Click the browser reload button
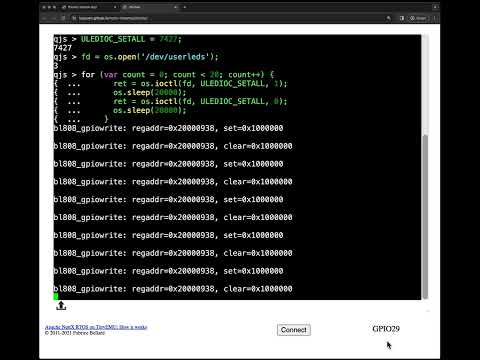This screenshot has width=480, height=360. (63, 18)
